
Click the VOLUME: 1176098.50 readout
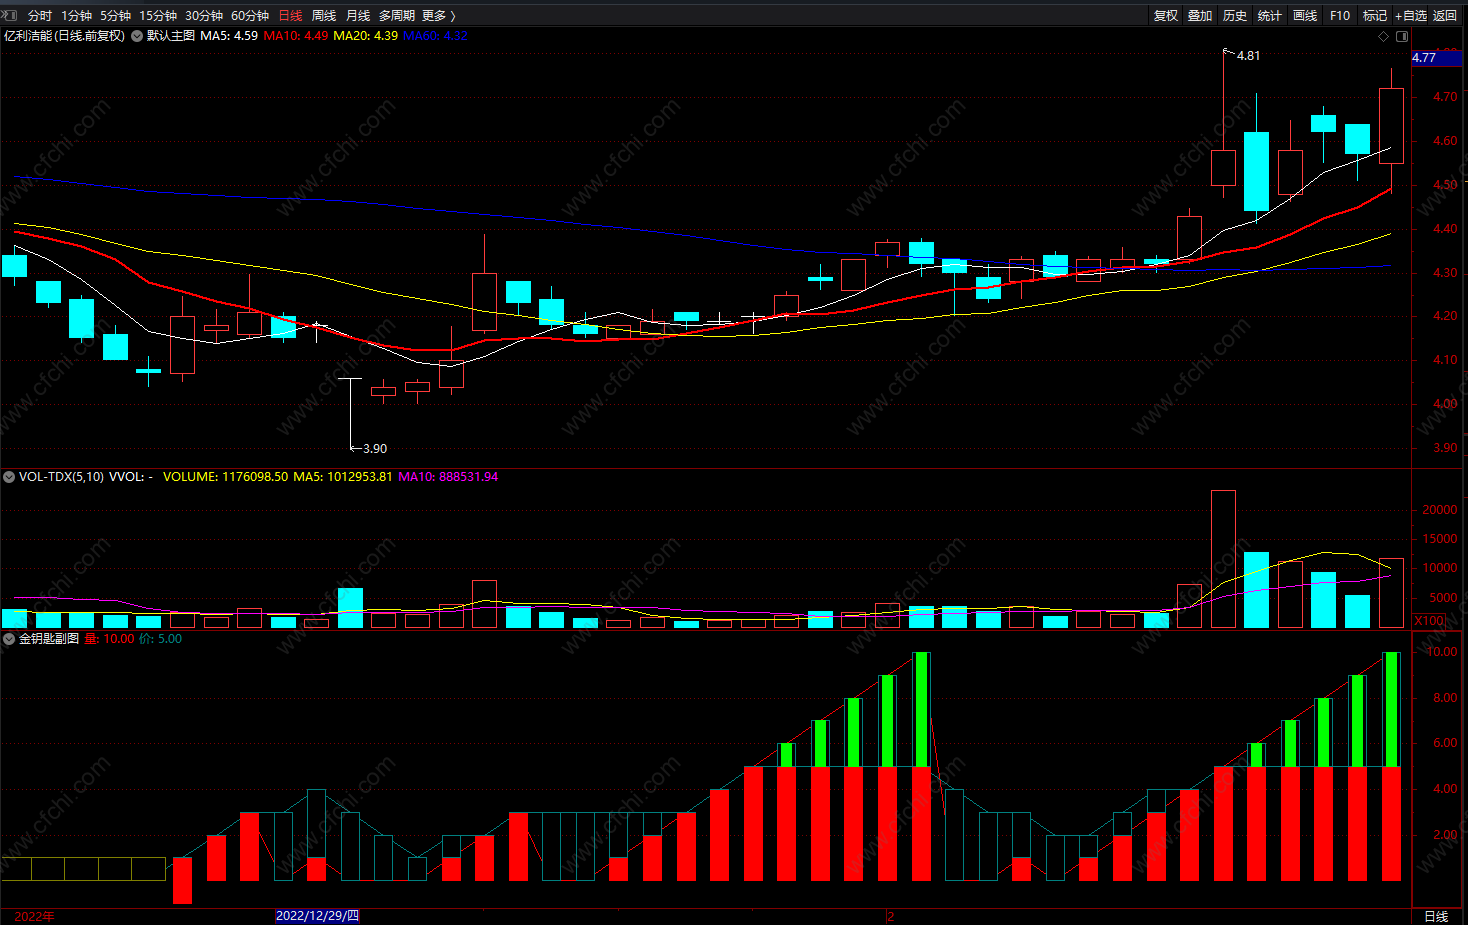pyautogui.click(x=225, y=477)
